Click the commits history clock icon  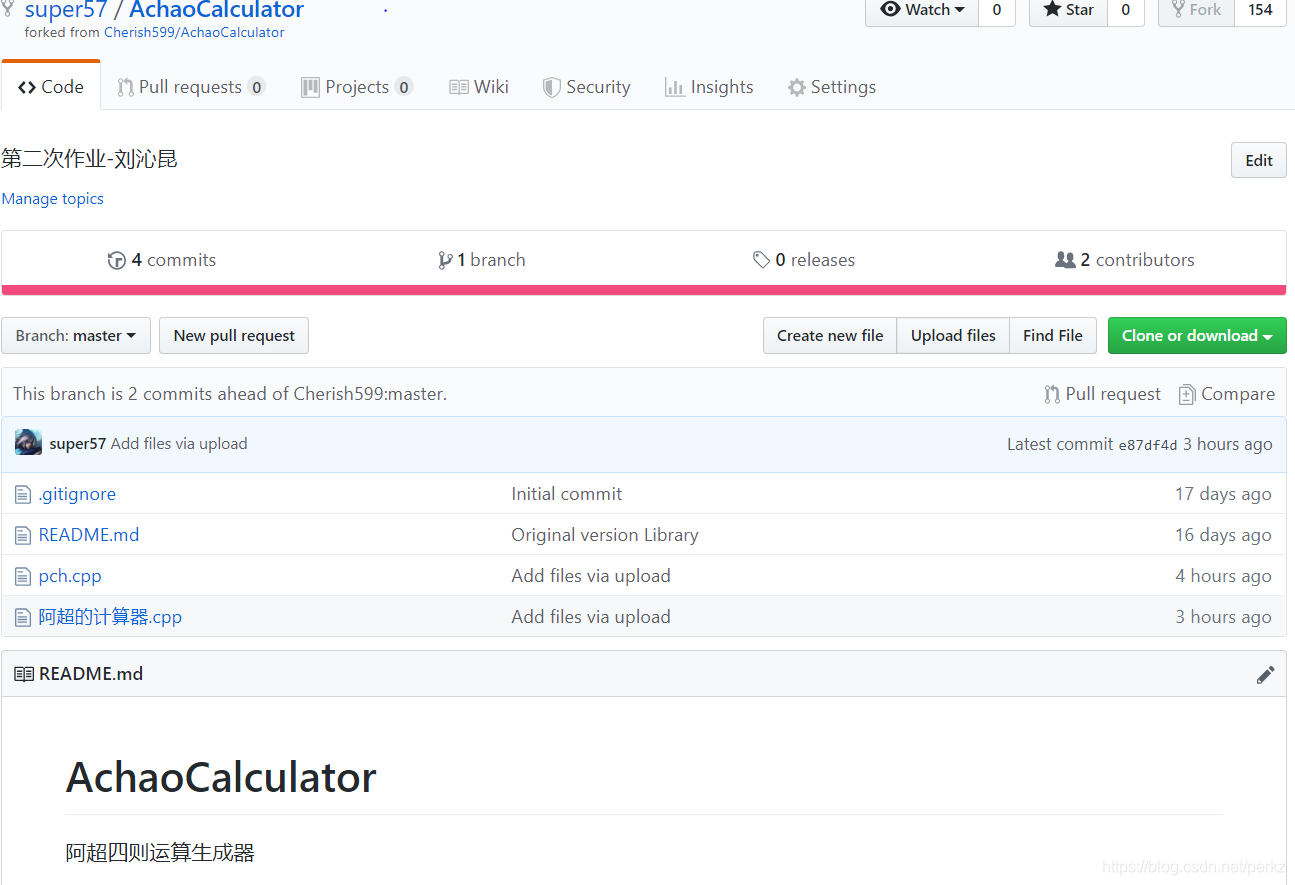(x=117, y=260)
